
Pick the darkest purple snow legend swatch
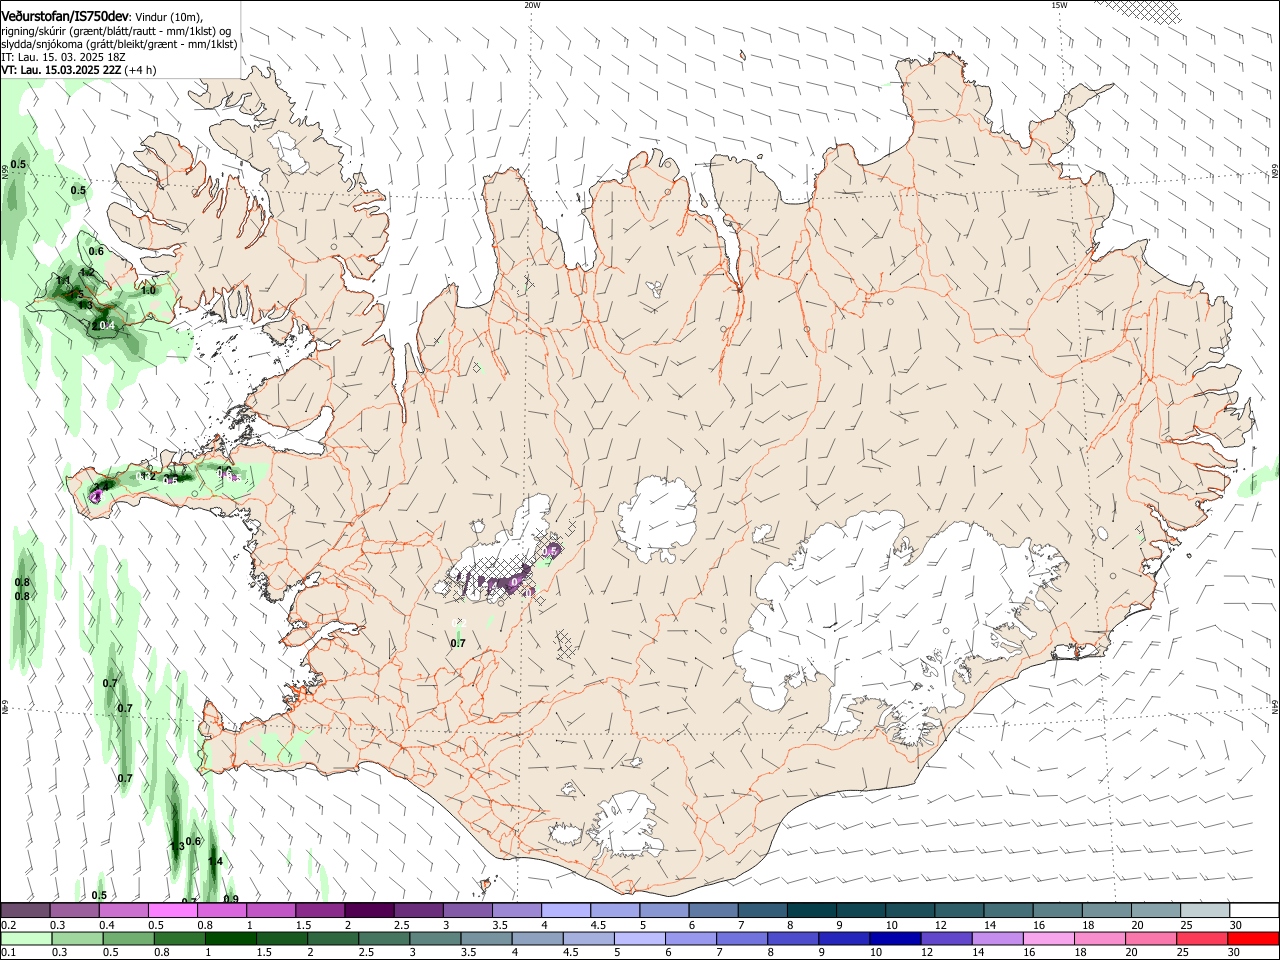pyautogui.click(x=369, y=910)
